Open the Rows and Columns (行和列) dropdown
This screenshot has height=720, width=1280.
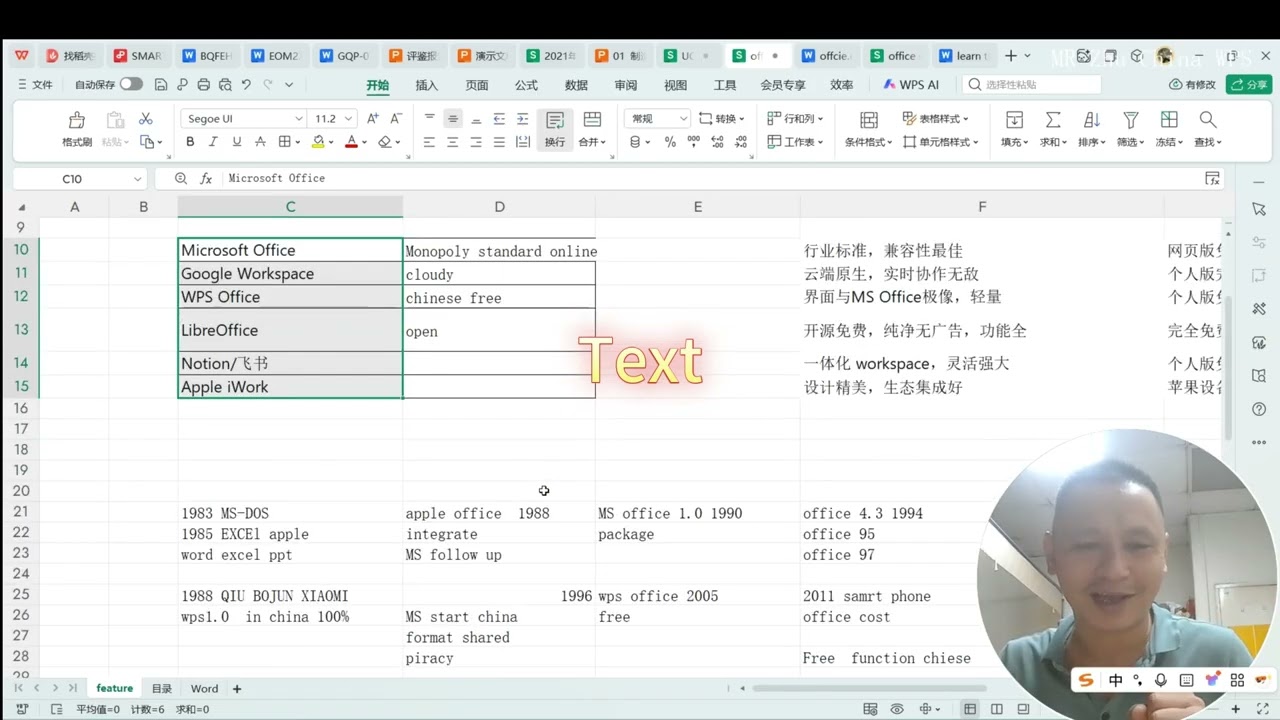click(x=796, y=118)
